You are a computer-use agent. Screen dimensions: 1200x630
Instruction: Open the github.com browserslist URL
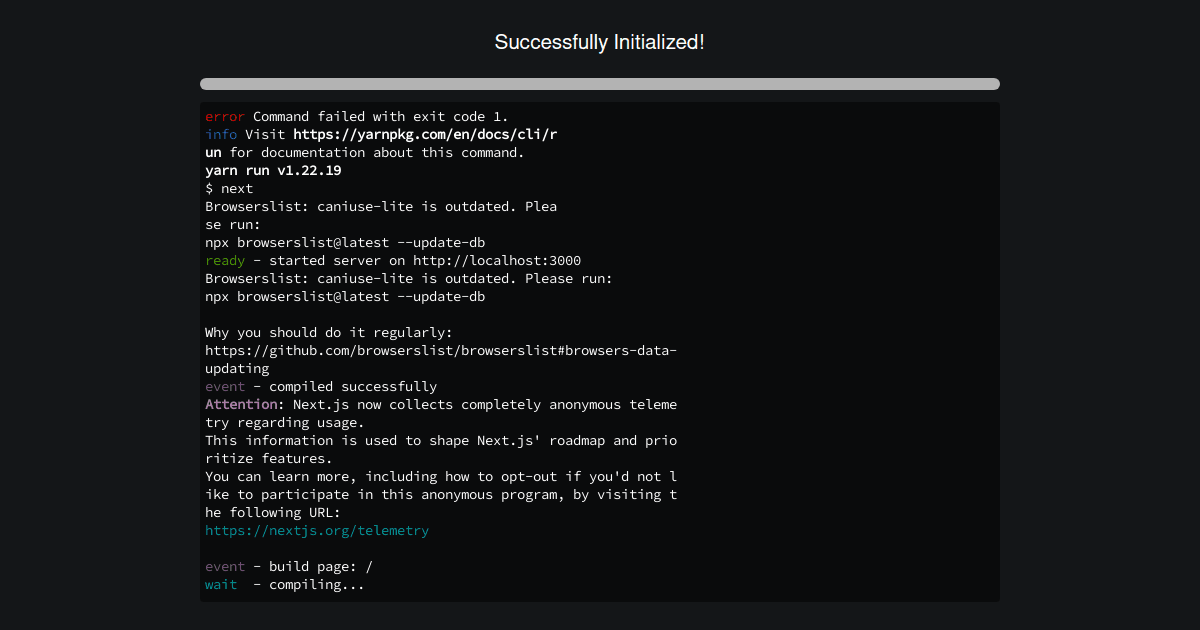click(440, 351)
